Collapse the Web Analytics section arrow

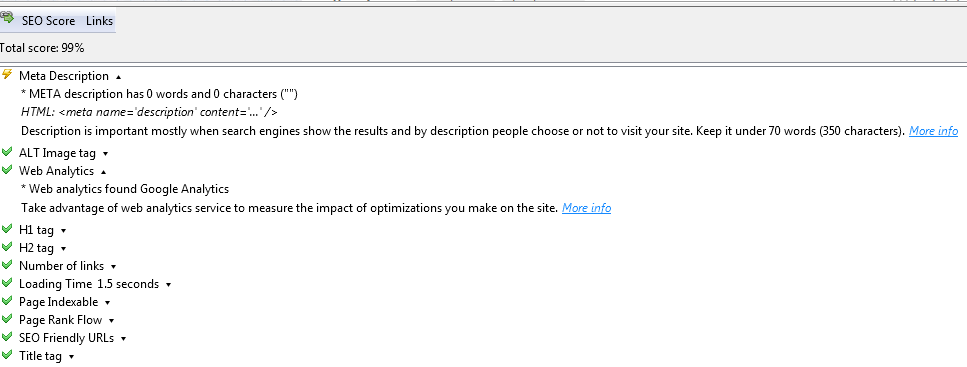(104, 172)
